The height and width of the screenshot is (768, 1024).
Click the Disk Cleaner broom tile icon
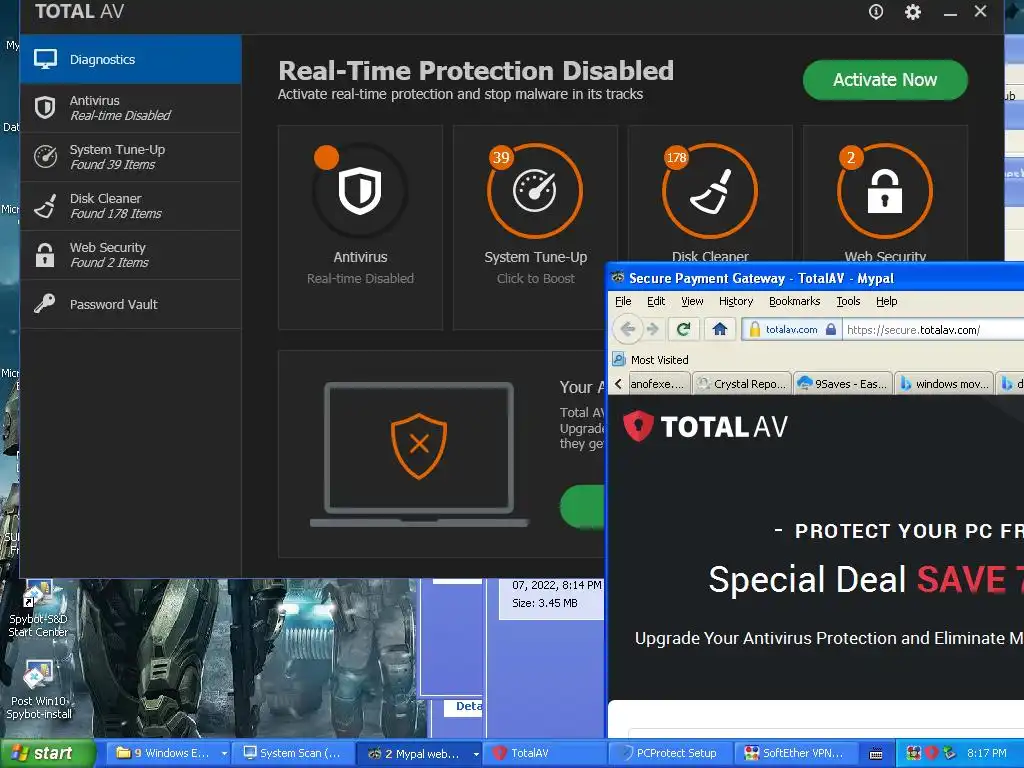coord(710,191)
